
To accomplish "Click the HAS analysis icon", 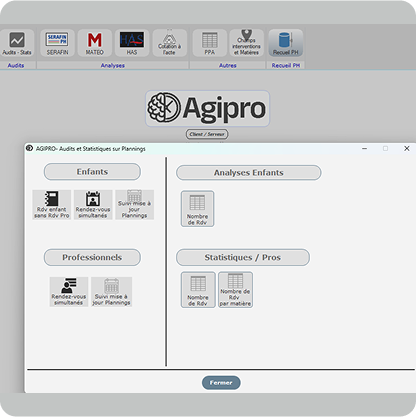I will pyautogui.click(x=132, y=43).
